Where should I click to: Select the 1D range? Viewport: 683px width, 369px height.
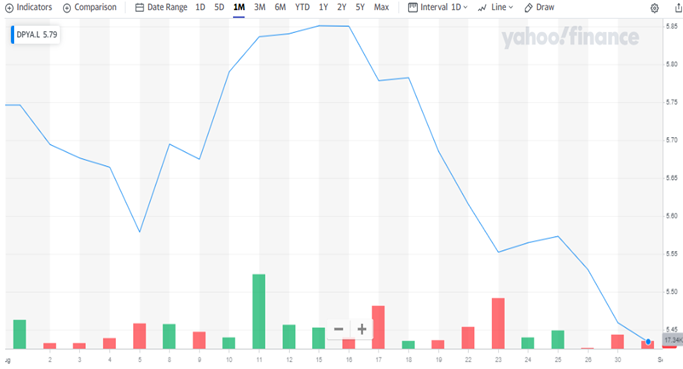click(x=200, y=7)
